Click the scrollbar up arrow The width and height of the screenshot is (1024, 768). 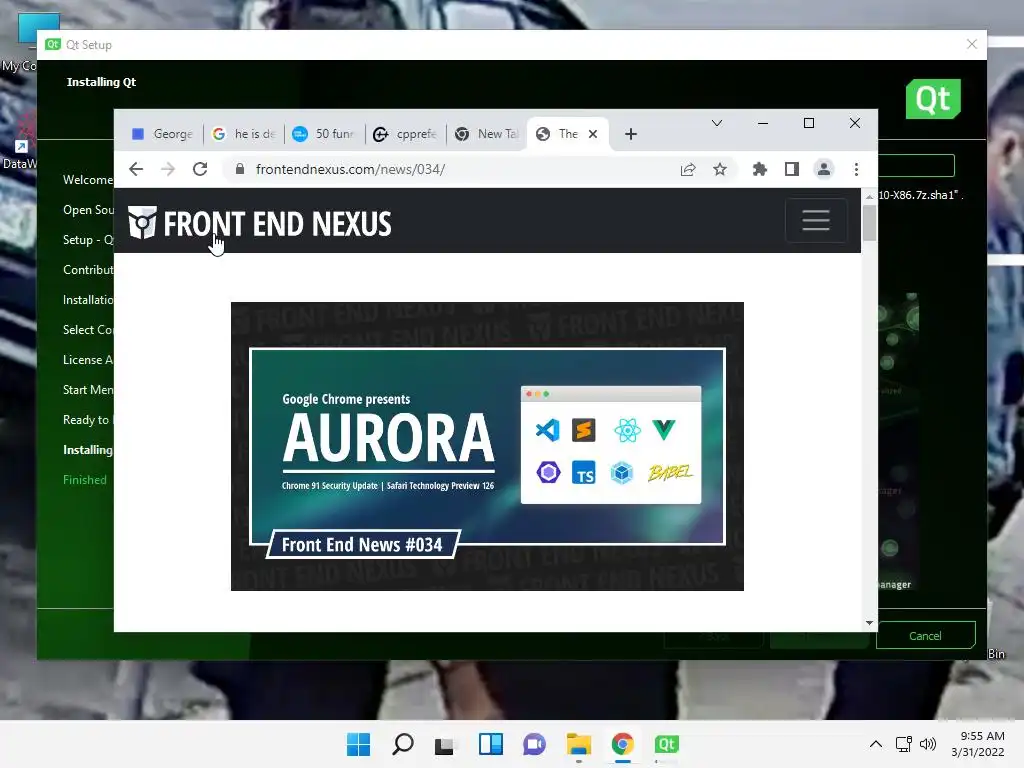coord(869,197)
